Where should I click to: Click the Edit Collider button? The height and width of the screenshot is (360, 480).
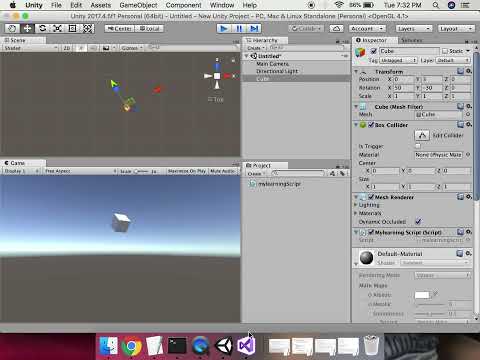422,135
